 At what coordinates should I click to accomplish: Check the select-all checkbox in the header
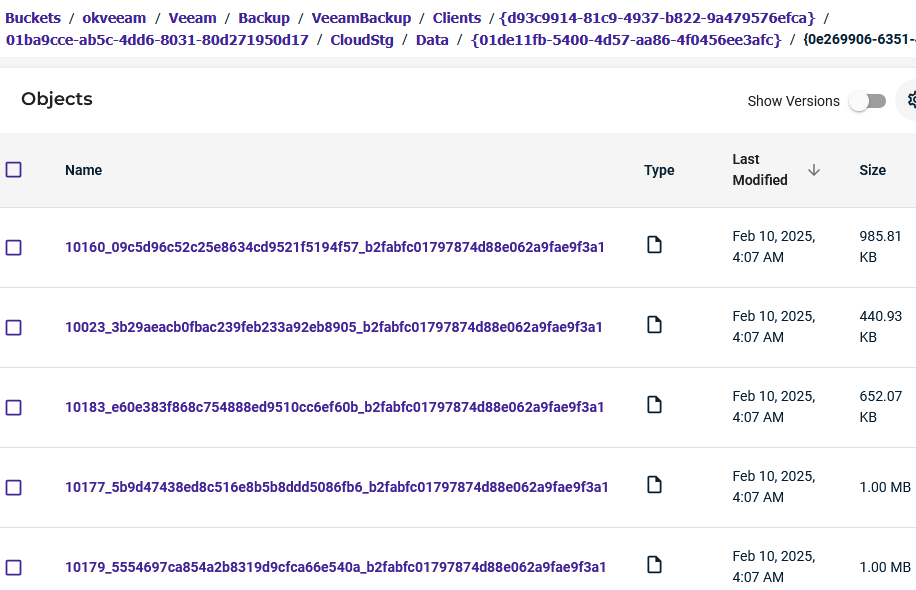[x=14, y=170]
